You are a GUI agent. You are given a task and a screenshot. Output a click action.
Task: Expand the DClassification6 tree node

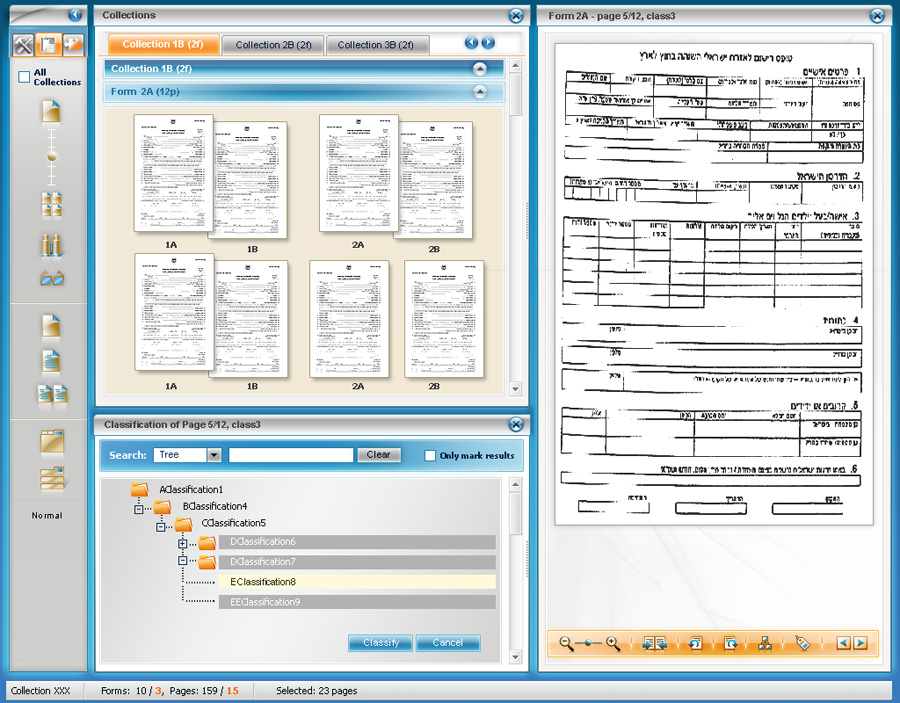(x=182, y=542)
